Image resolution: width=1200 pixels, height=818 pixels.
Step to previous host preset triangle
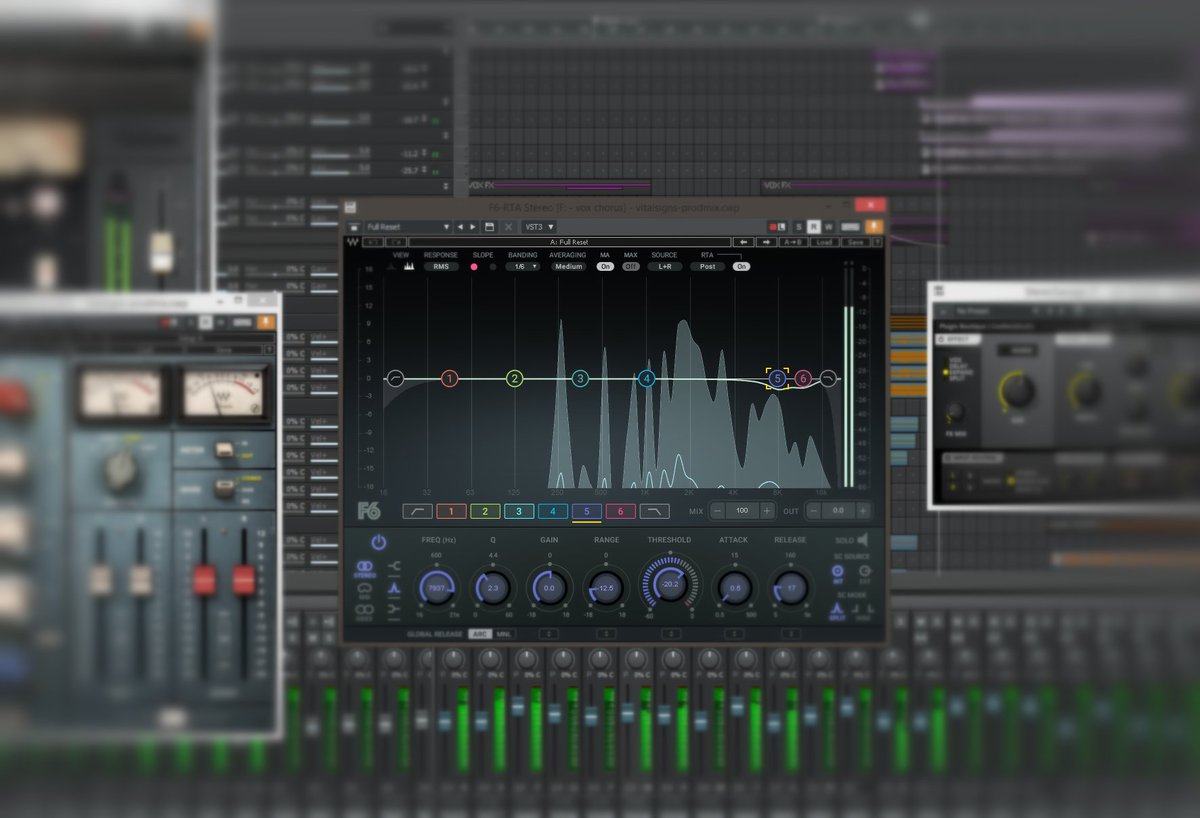(460, 227)
